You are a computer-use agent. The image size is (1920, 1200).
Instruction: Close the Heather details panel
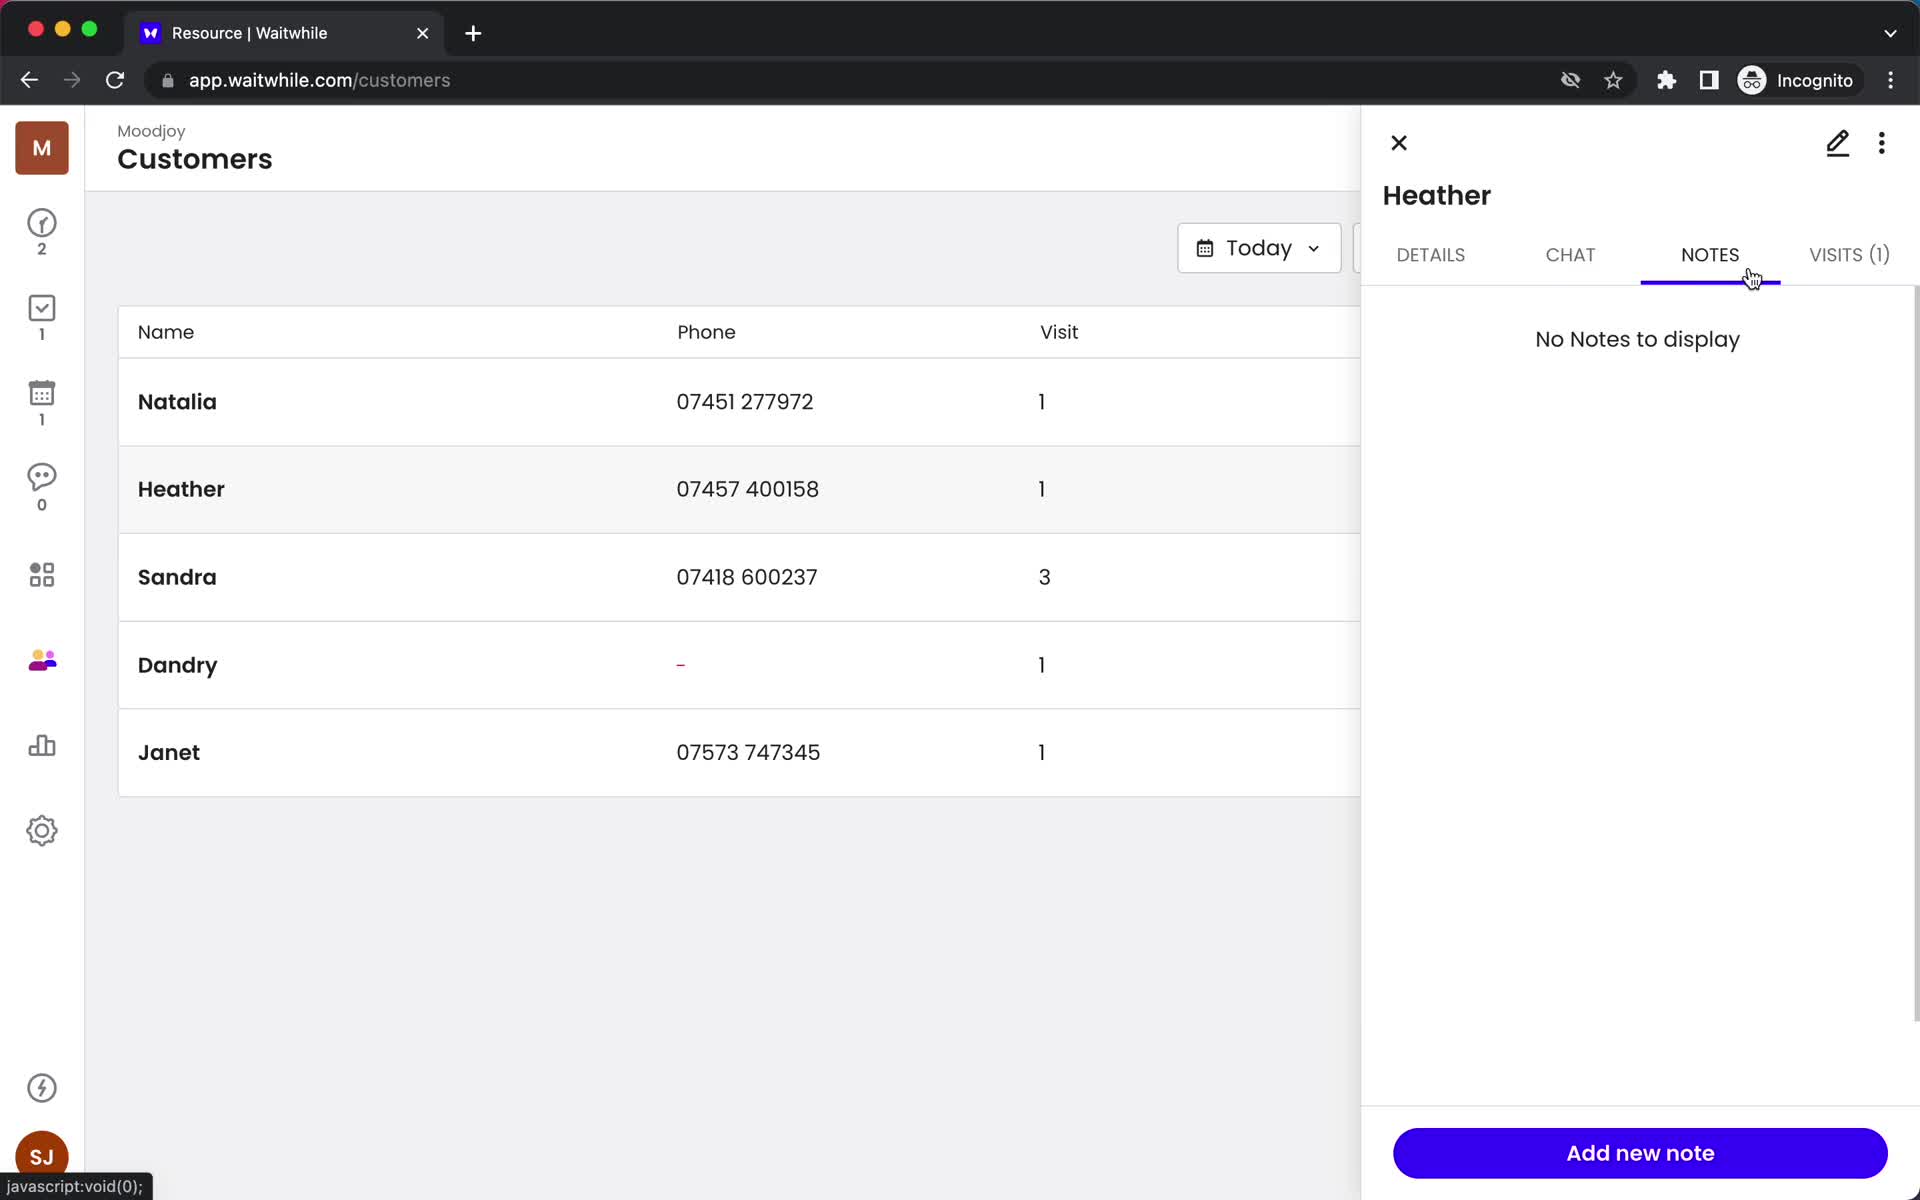coord(1399,142)
